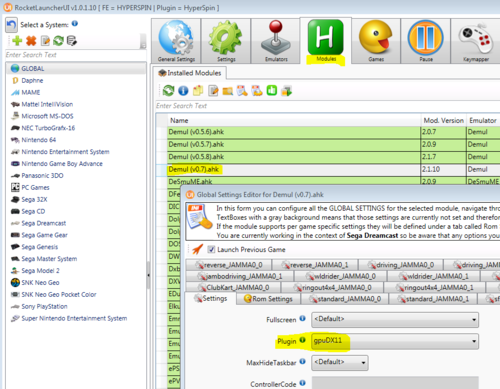Click the info icon beside Fullscreen
Viewport: 500px width, 389px height.
tap(302, 318)
